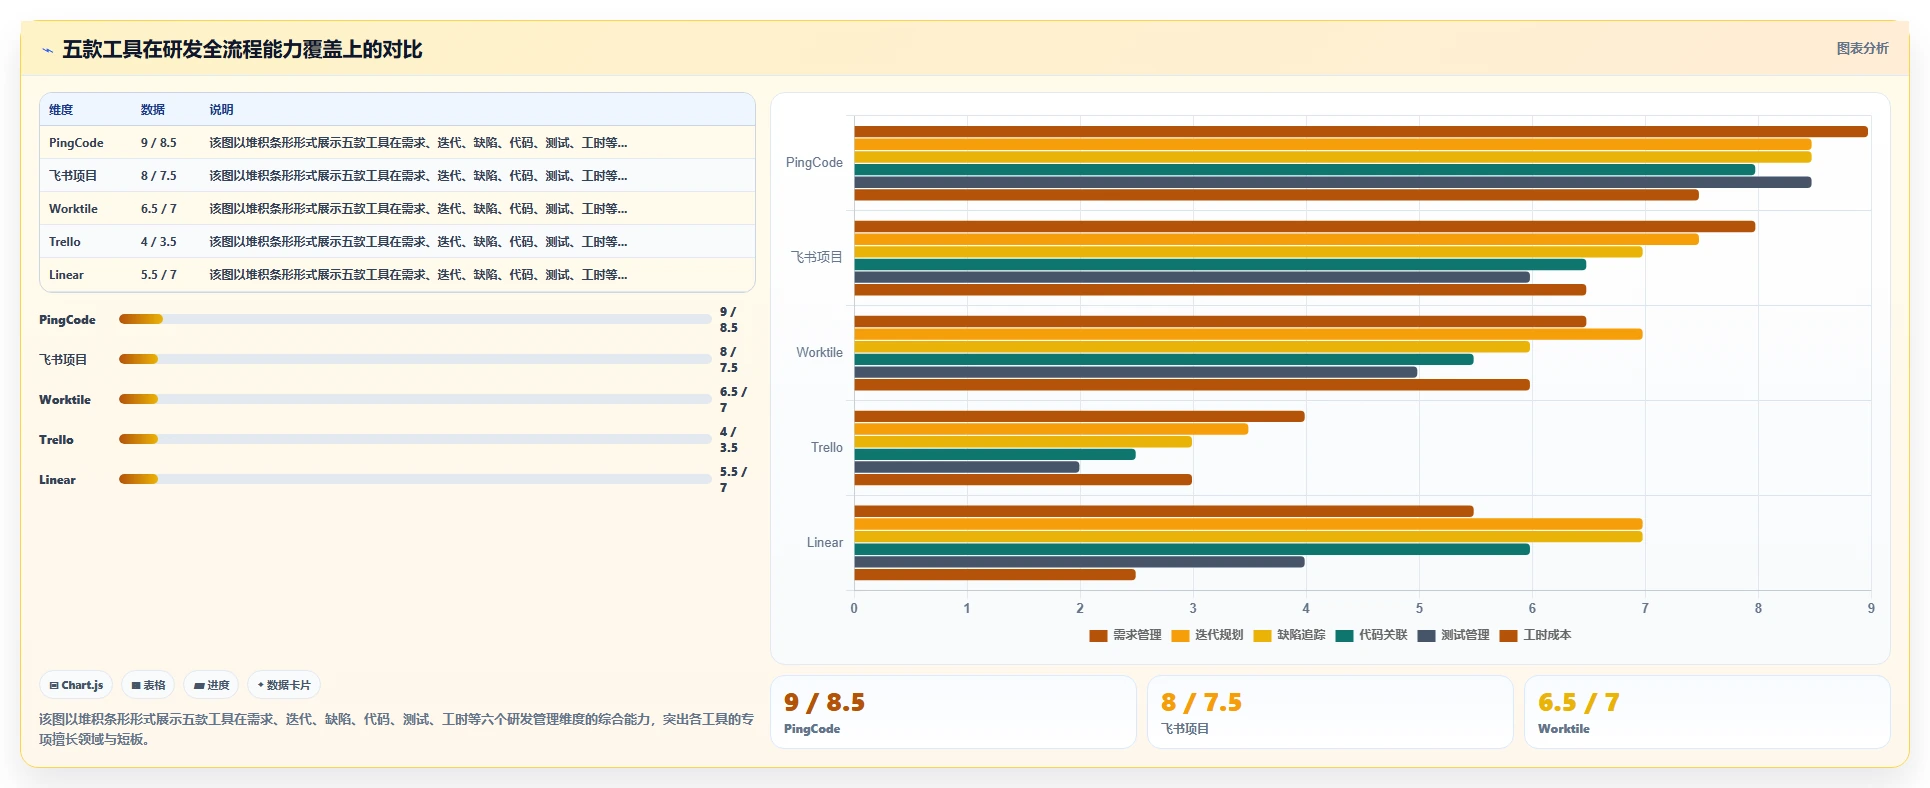Toggle the 需求管理 legend swatch
1930x788 pixels.
[1098, 636]
